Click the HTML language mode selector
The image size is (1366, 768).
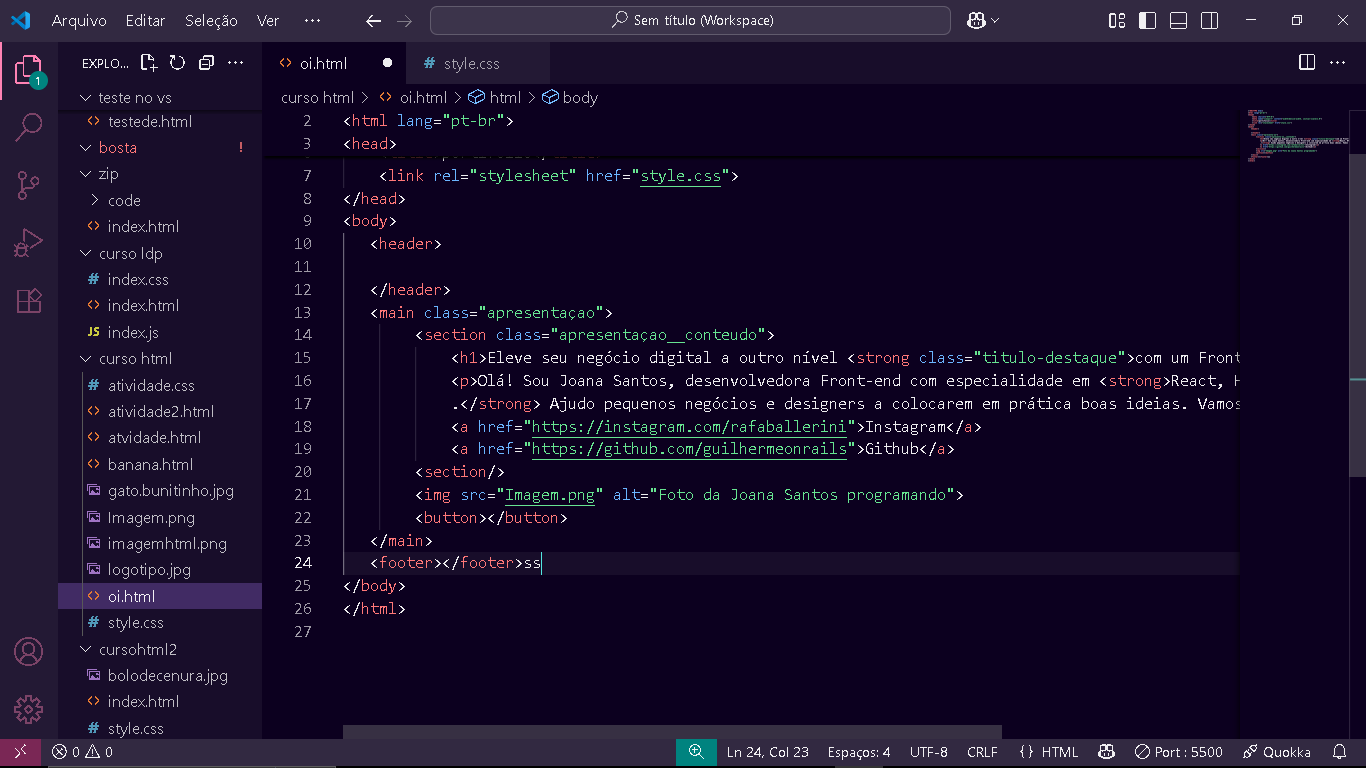pos(1049,752)
